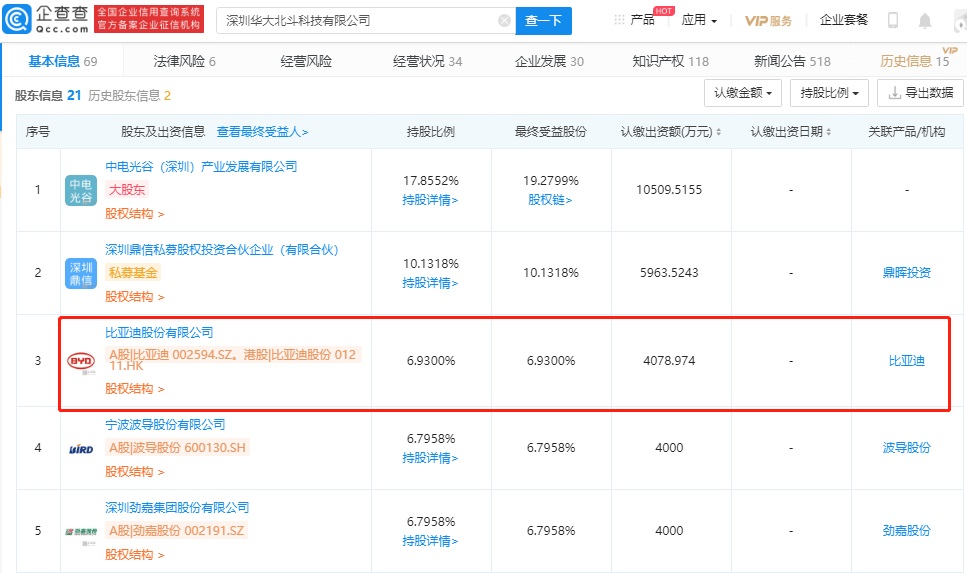Open the notification bell icon
This screenshot has width=967, height=573.
pos(924,21)
